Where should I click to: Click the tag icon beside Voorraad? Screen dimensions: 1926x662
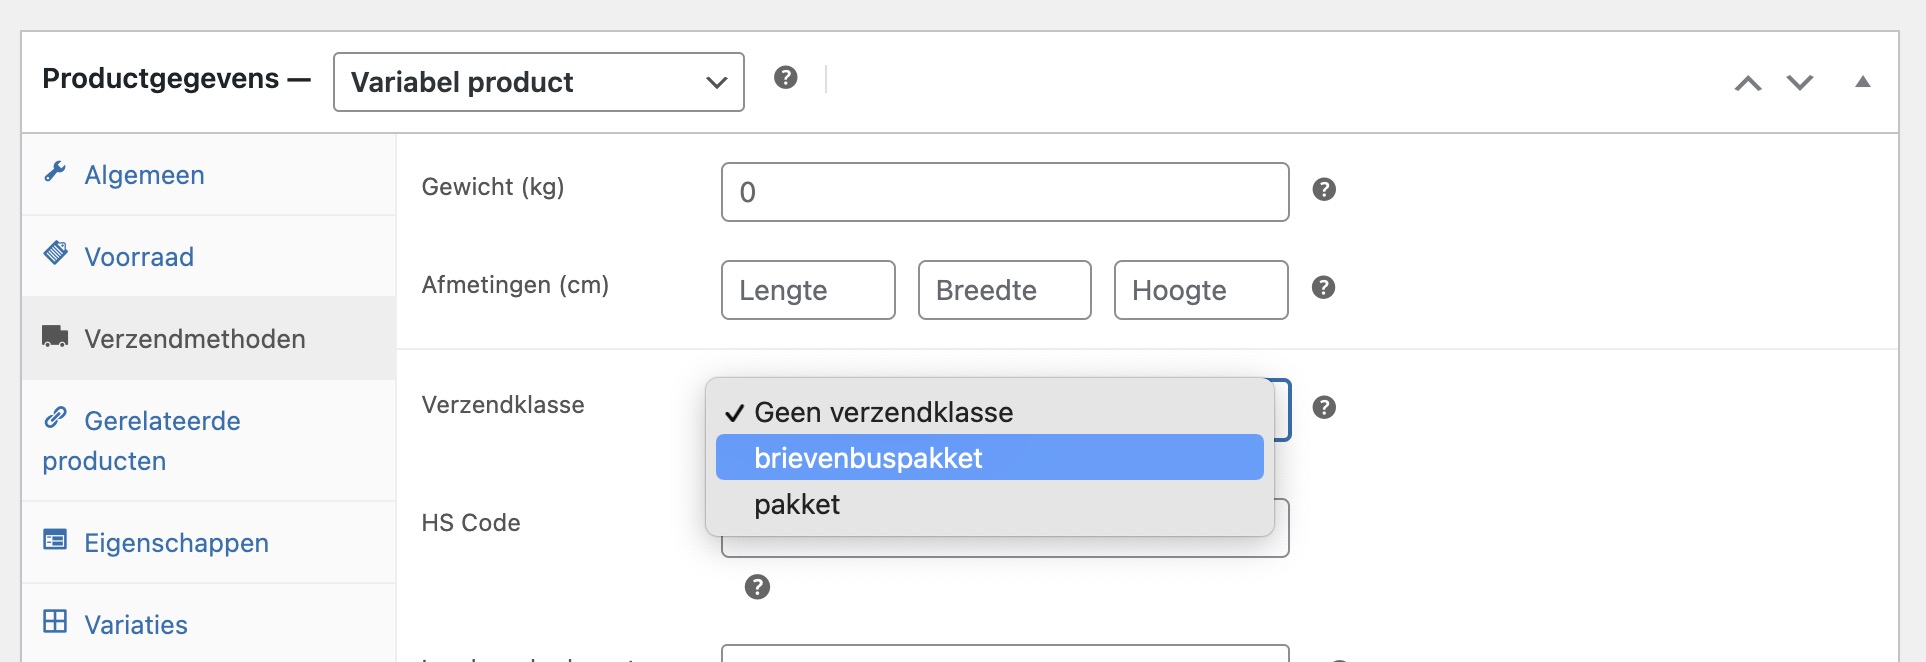coord(57,254)
